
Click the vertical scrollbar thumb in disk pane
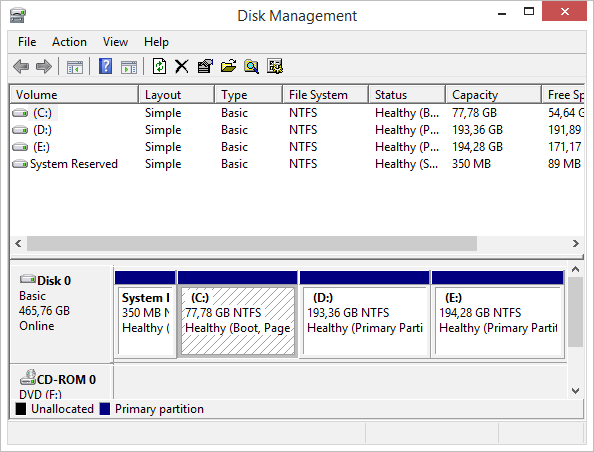[x=575, y=312]
